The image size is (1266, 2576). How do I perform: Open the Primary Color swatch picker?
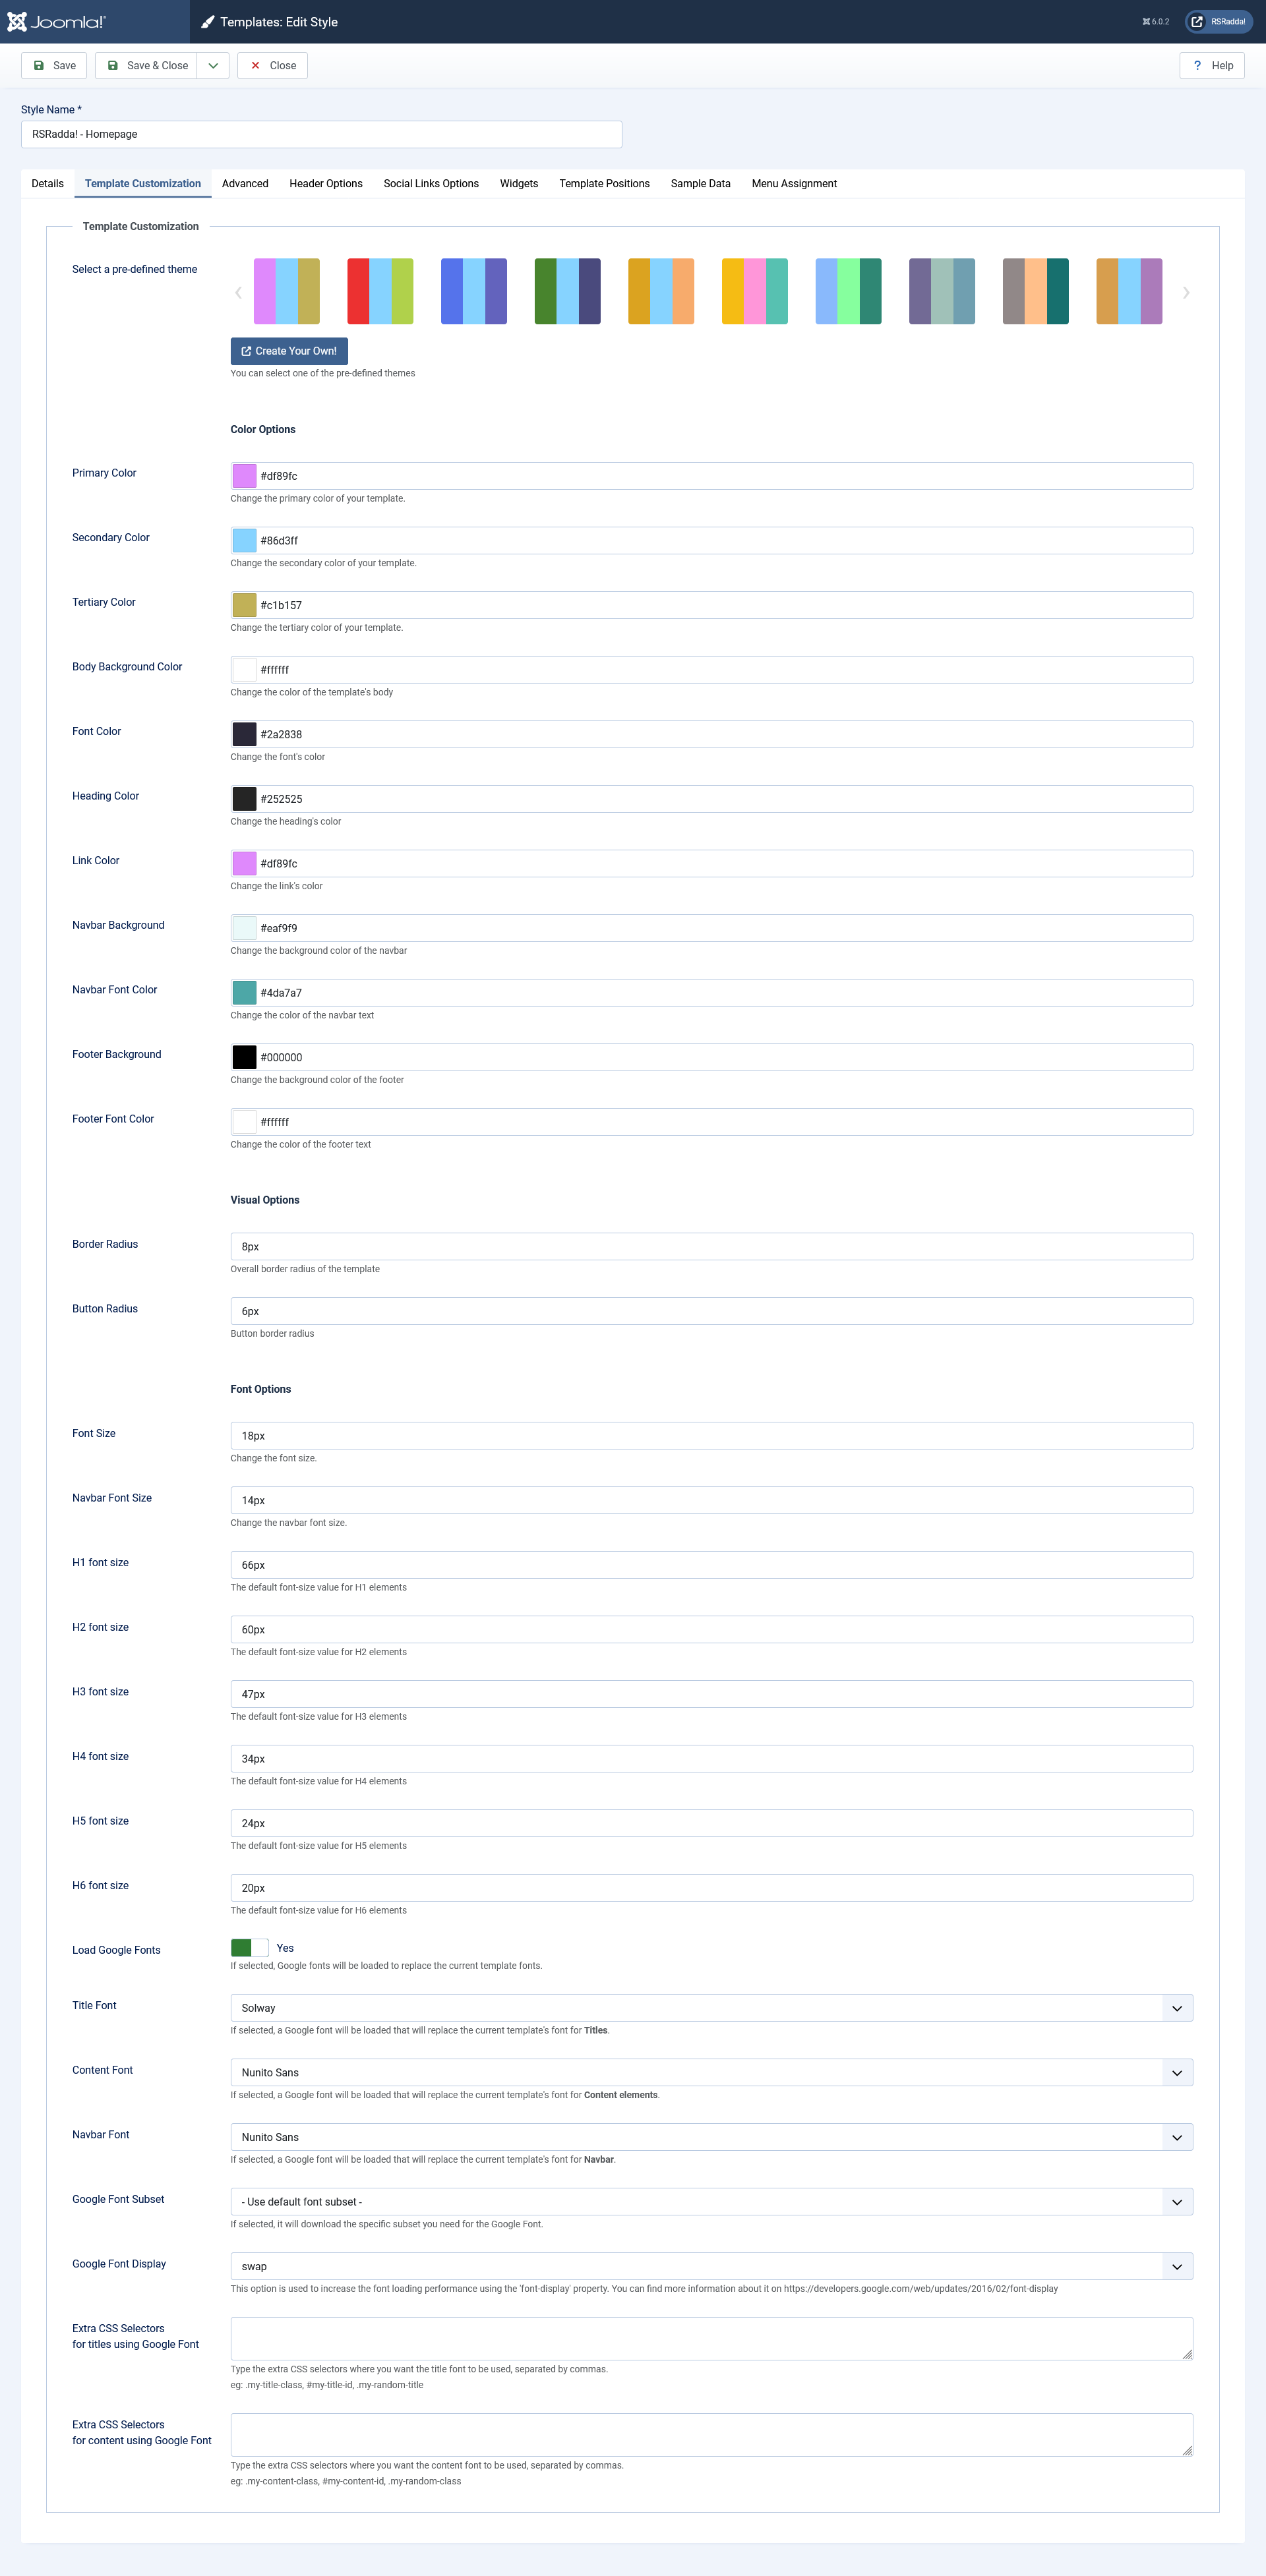pos(244,476)
